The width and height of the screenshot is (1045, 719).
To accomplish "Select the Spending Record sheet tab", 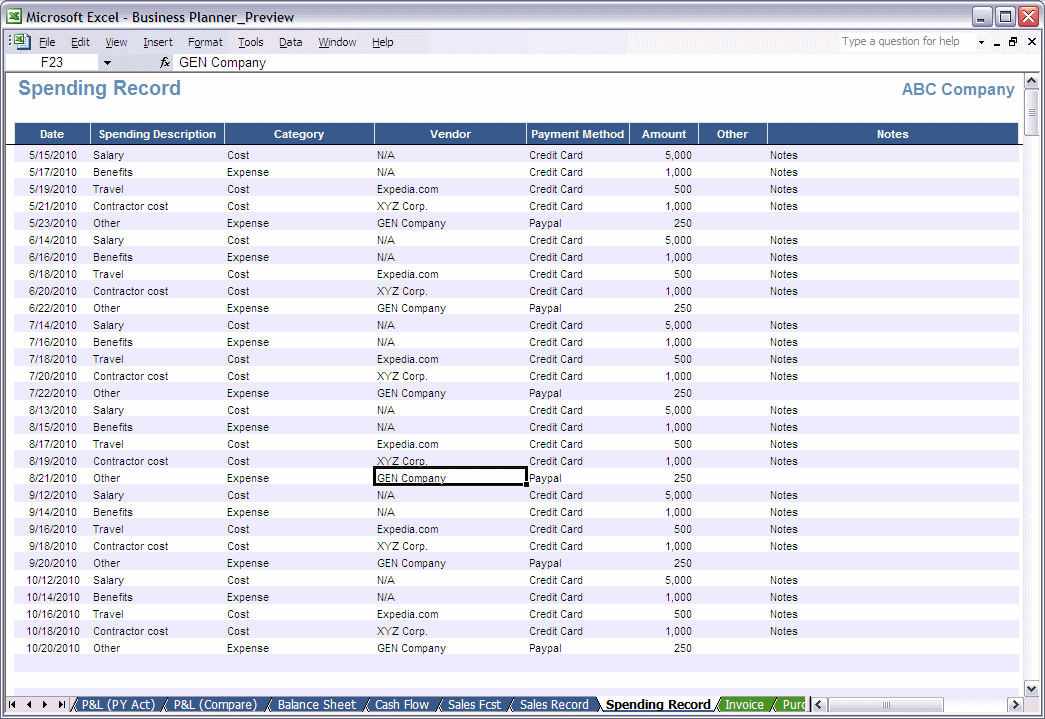I will (x=658, y=704).
